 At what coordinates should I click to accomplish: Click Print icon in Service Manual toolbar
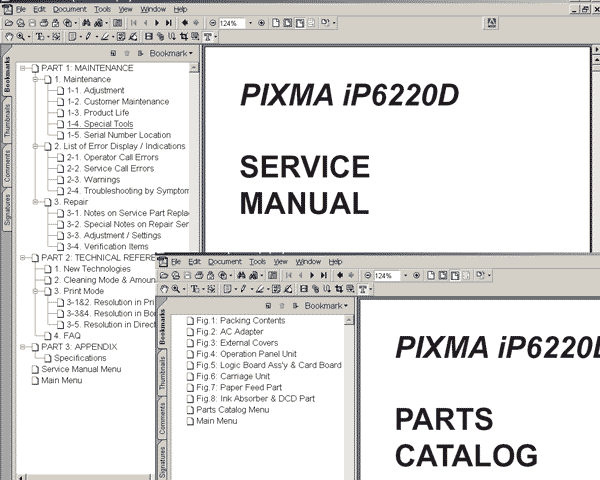click(44, 23)
